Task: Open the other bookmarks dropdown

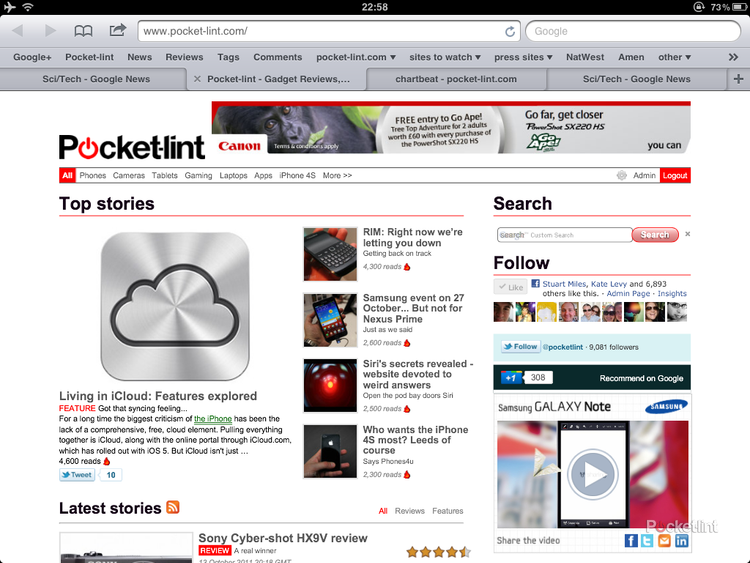Action: pyautogui.click(x=674, y=57)
